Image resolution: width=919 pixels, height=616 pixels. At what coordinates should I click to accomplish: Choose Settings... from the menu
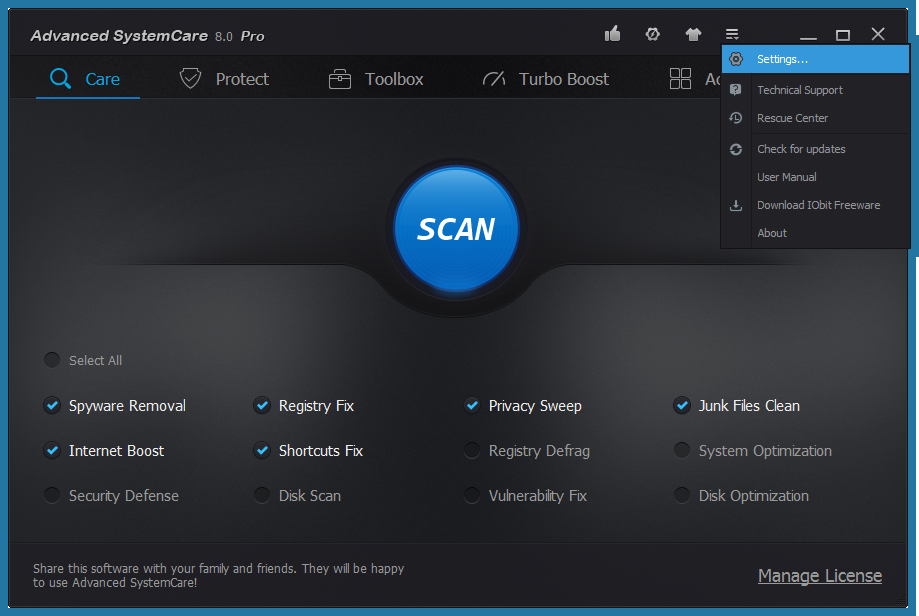pos(815,59)
